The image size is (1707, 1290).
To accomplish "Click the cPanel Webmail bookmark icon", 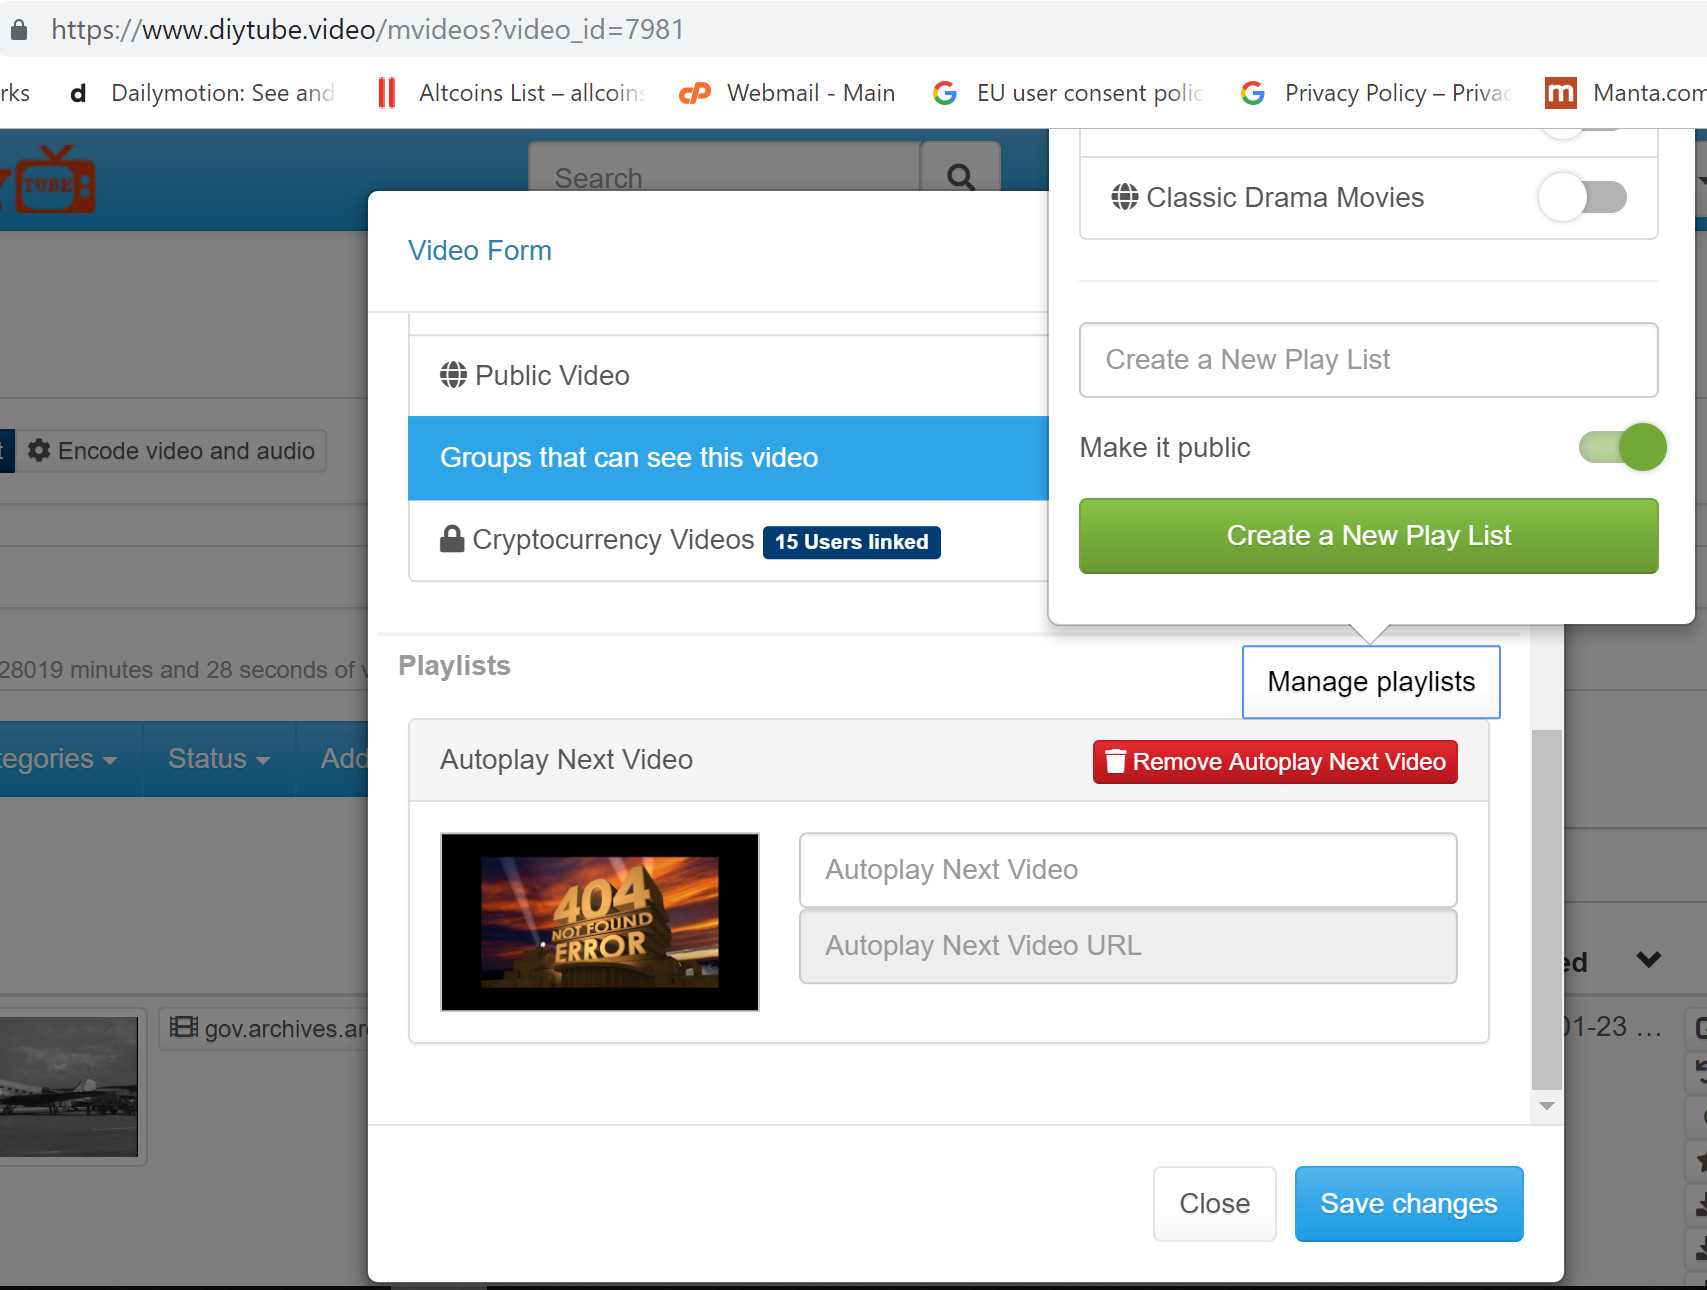I will tap(694, 92).
